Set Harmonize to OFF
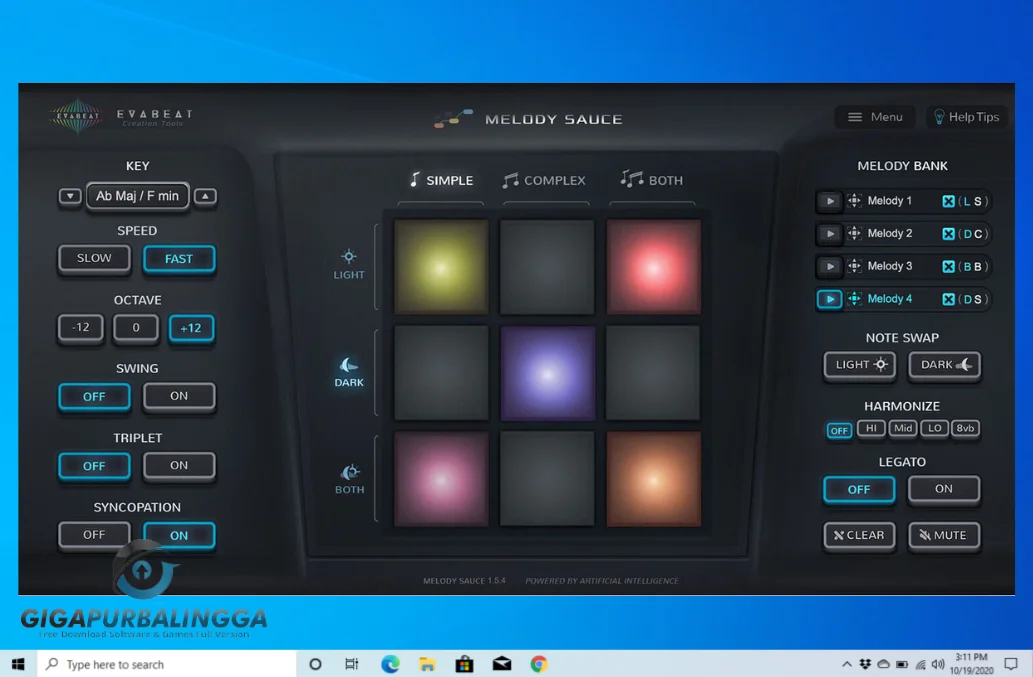The width and height of the screenshot is (1033, 677). (839, 430)
